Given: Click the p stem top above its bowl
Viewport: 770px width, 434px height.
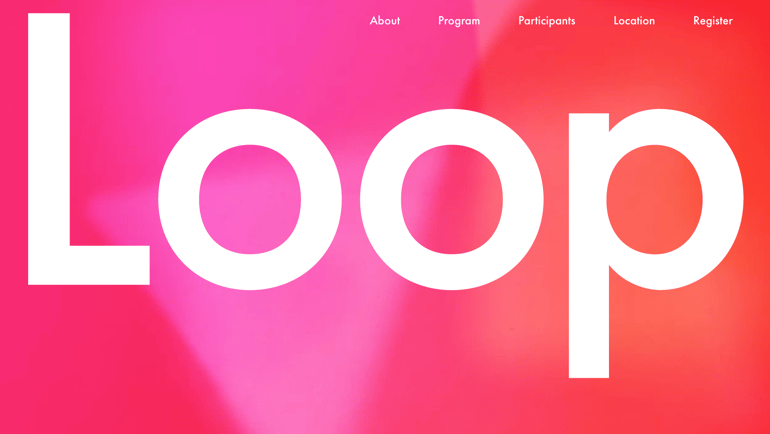Looking at the screenshot, I should (x=589, y=123).
